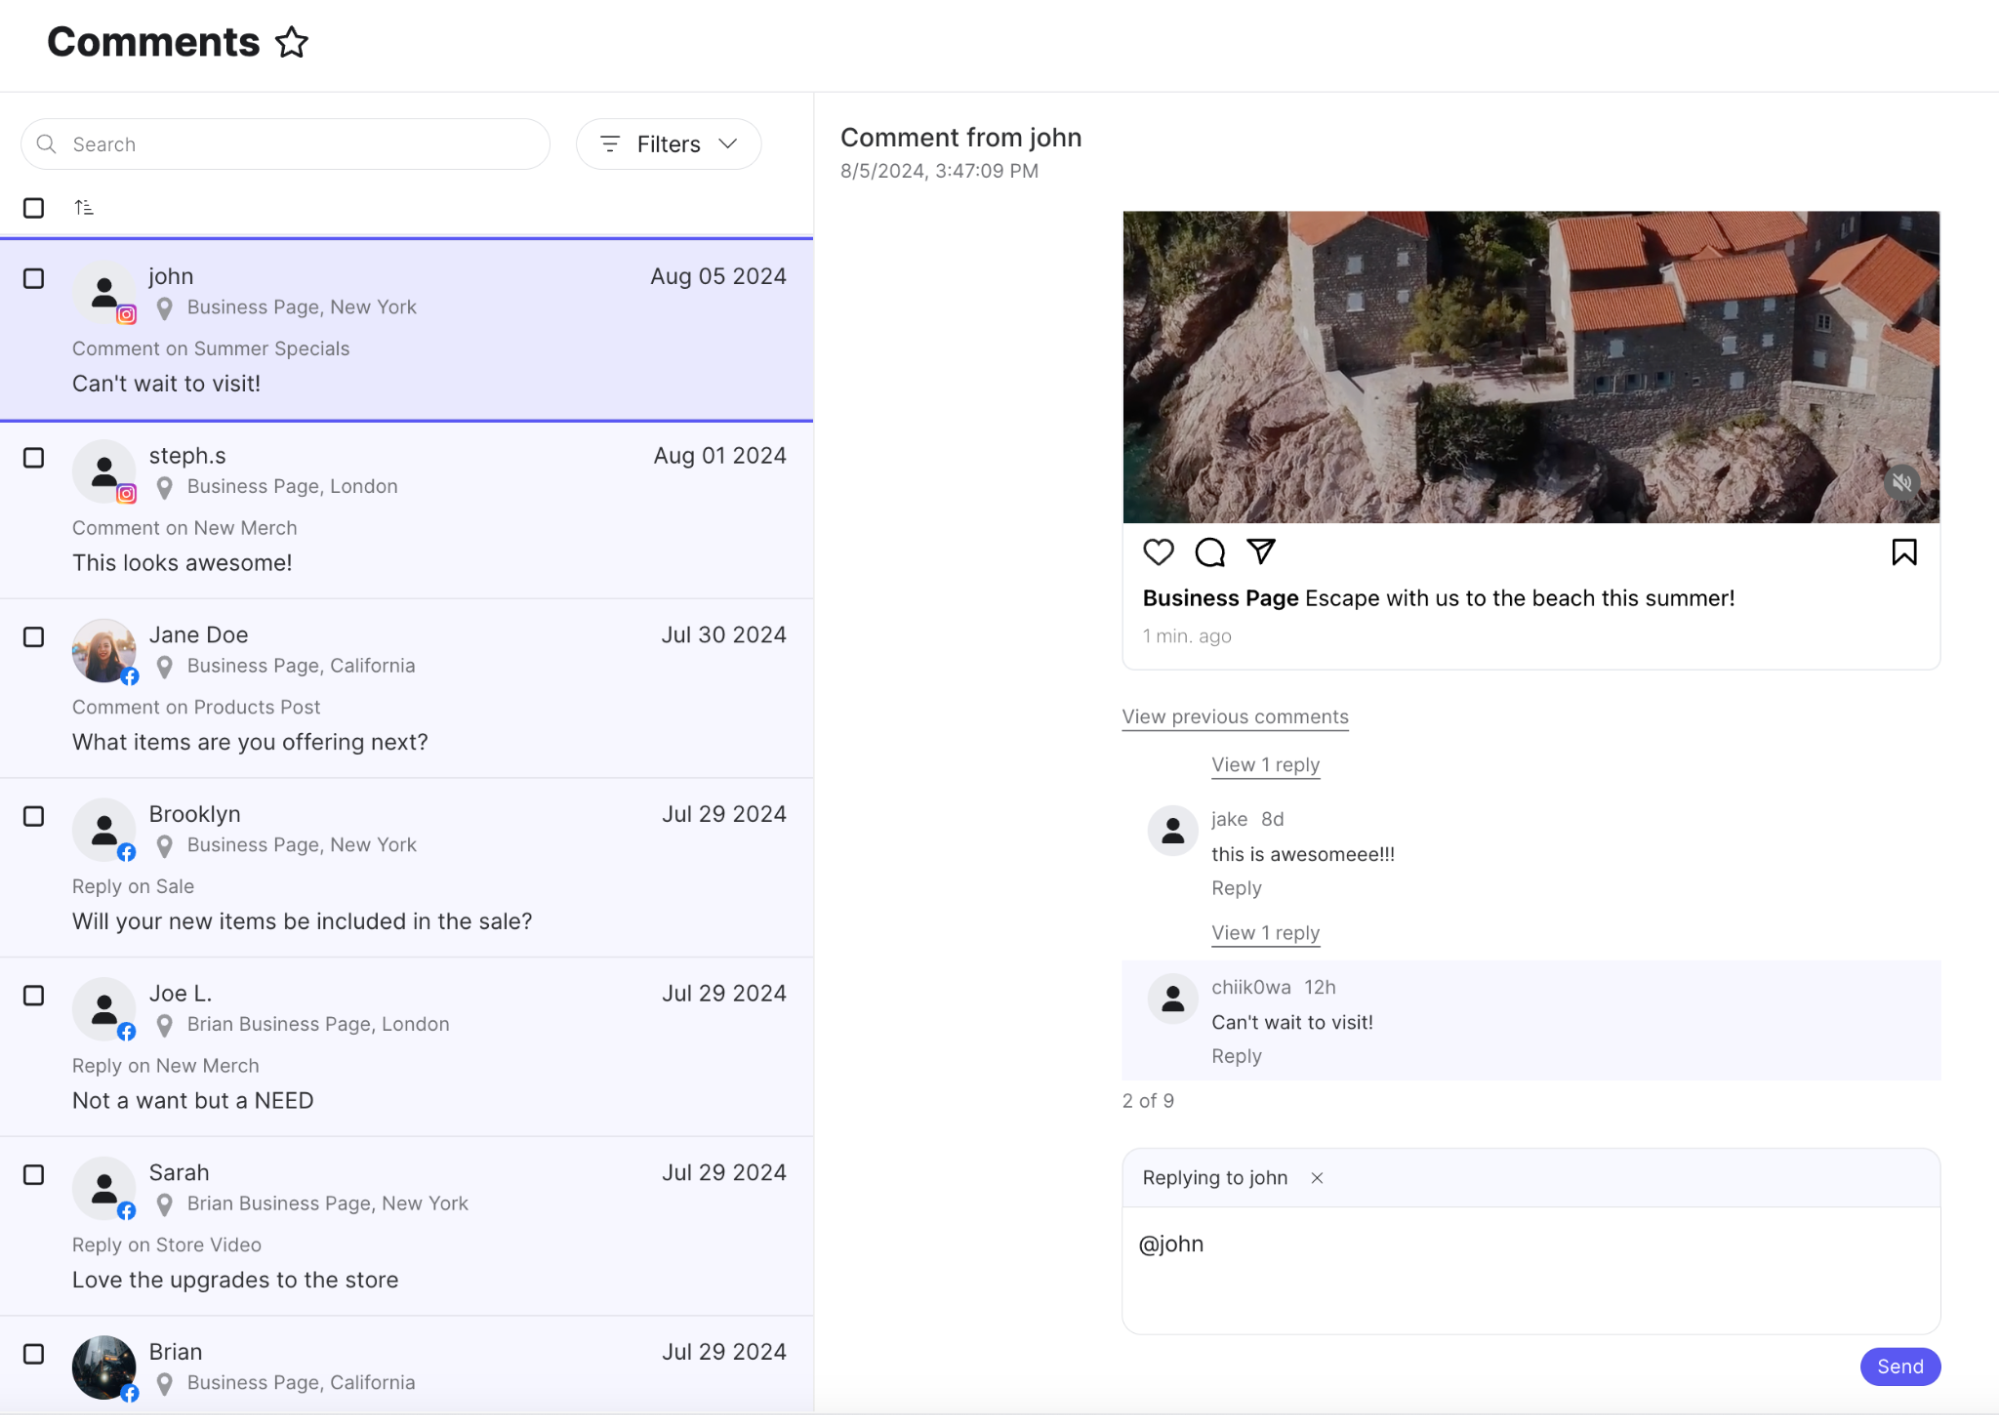This screenshot has width=1999, height=1416.
Task: Check Sarah's comment checkbox
Action: point(34,1174)
